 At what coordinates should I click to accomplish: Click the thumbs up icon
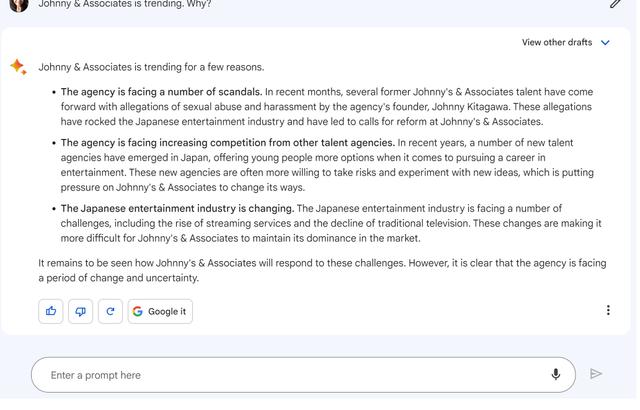[x=51, y=312]
